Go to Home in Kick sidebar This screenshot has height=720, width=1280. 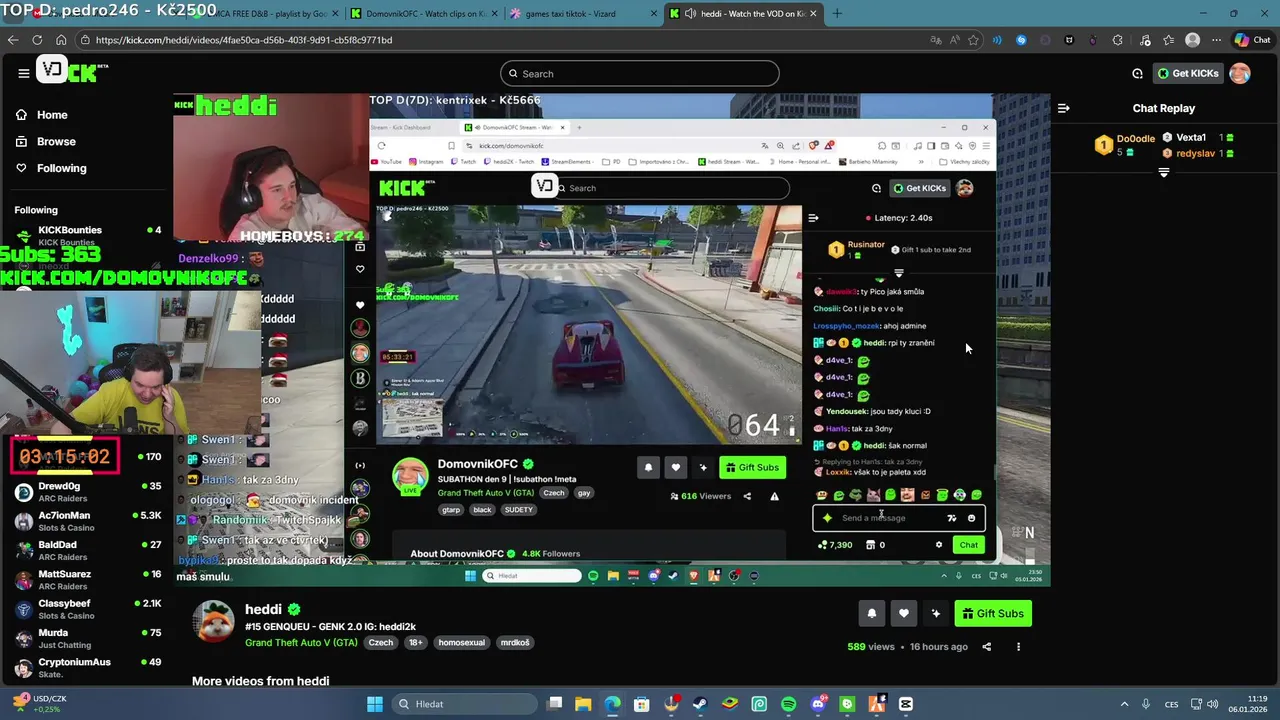[x=42, y=115]
